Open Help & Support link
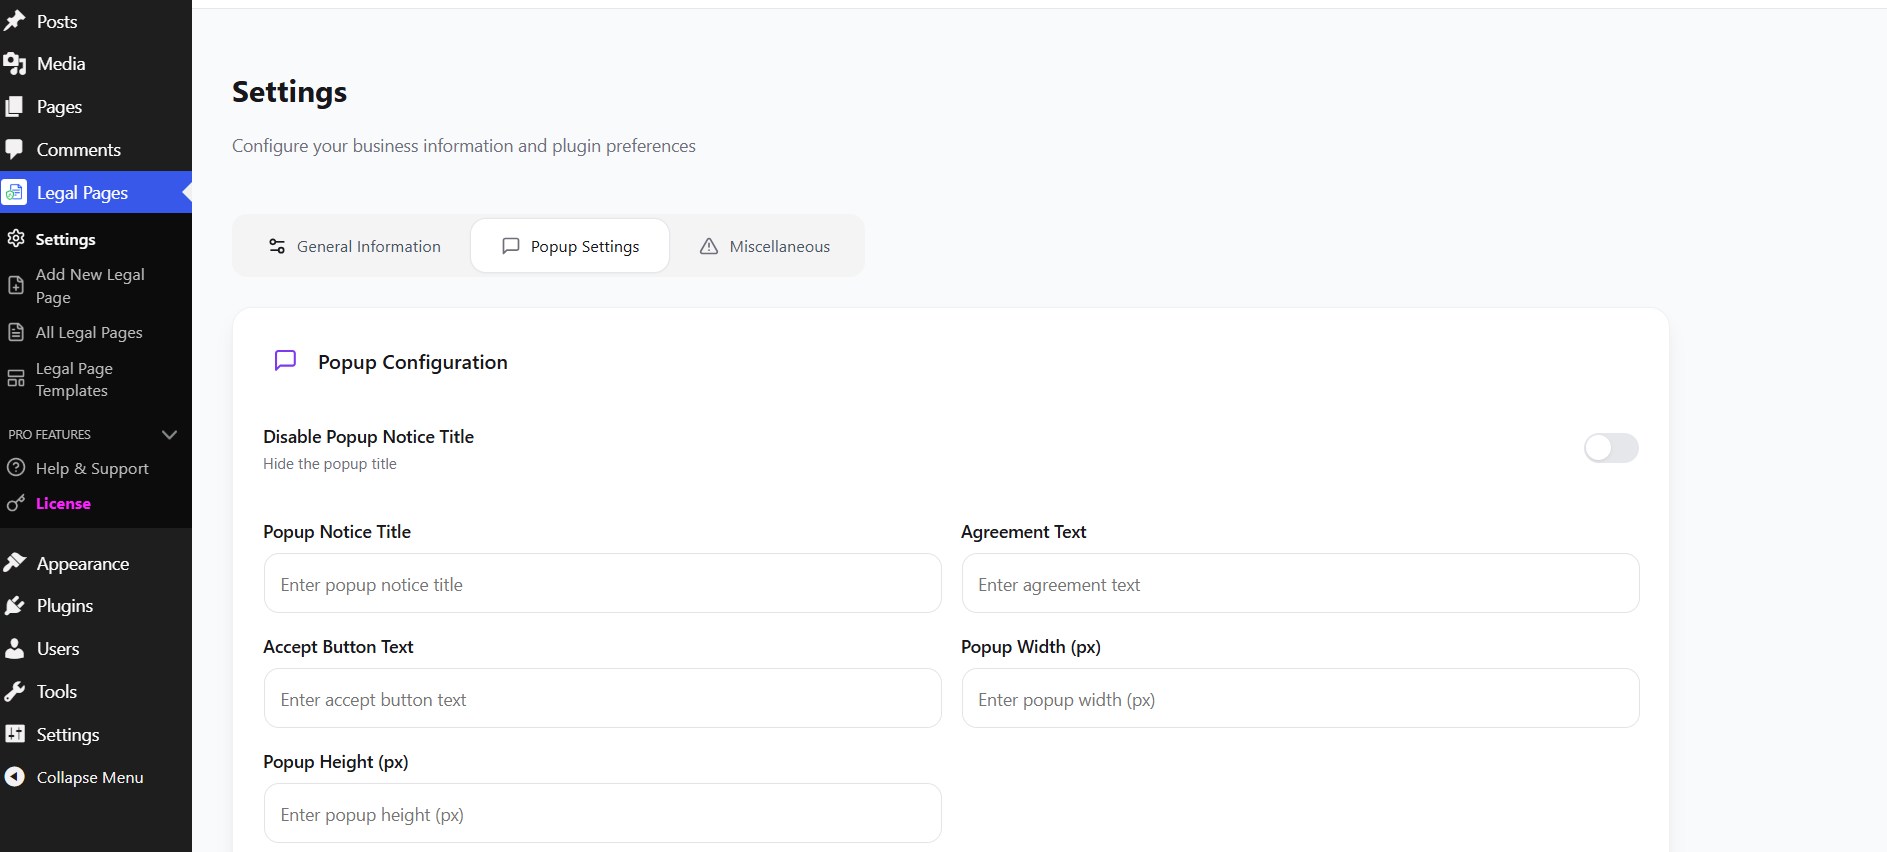Screen dimensions: 1887x852 click(92, 468)
